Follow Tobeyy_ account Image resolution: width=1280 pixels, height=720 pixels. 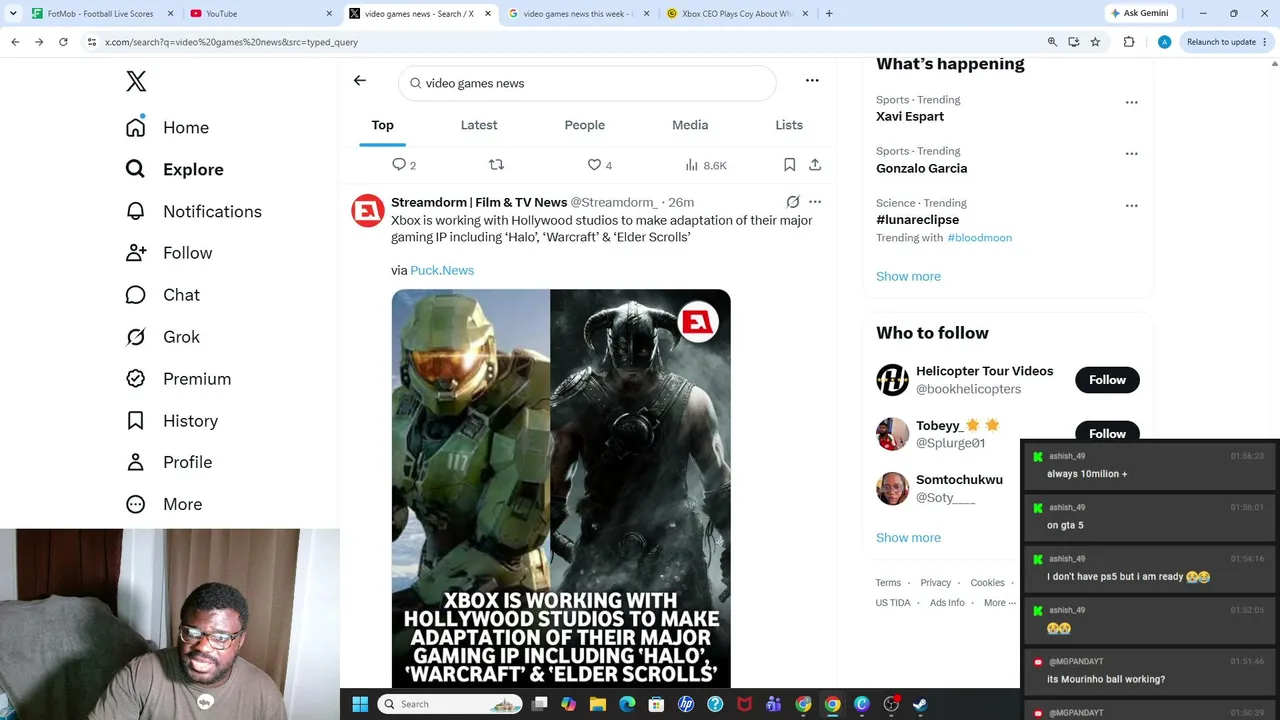[1107, 433]
